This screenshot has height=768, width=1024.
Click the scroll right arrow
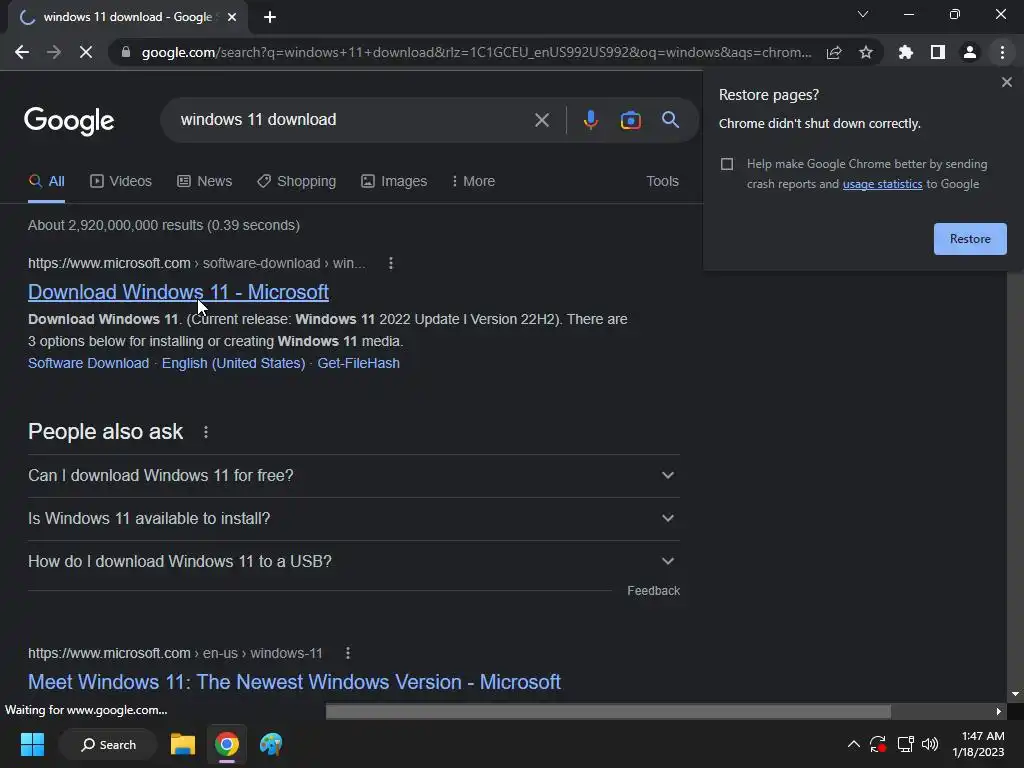[x=999, y=711]
